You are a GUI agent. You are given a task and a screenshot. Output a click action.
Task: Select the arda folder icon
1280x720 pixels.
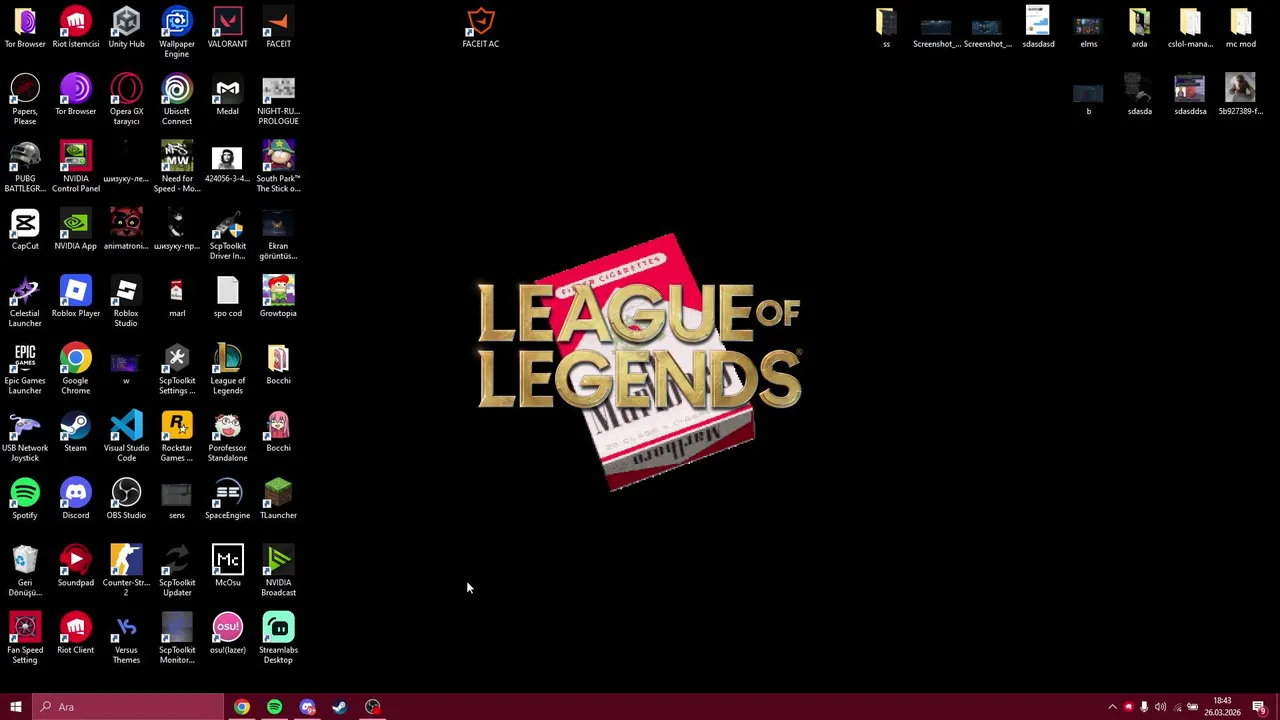click(x=1140, y=28)
